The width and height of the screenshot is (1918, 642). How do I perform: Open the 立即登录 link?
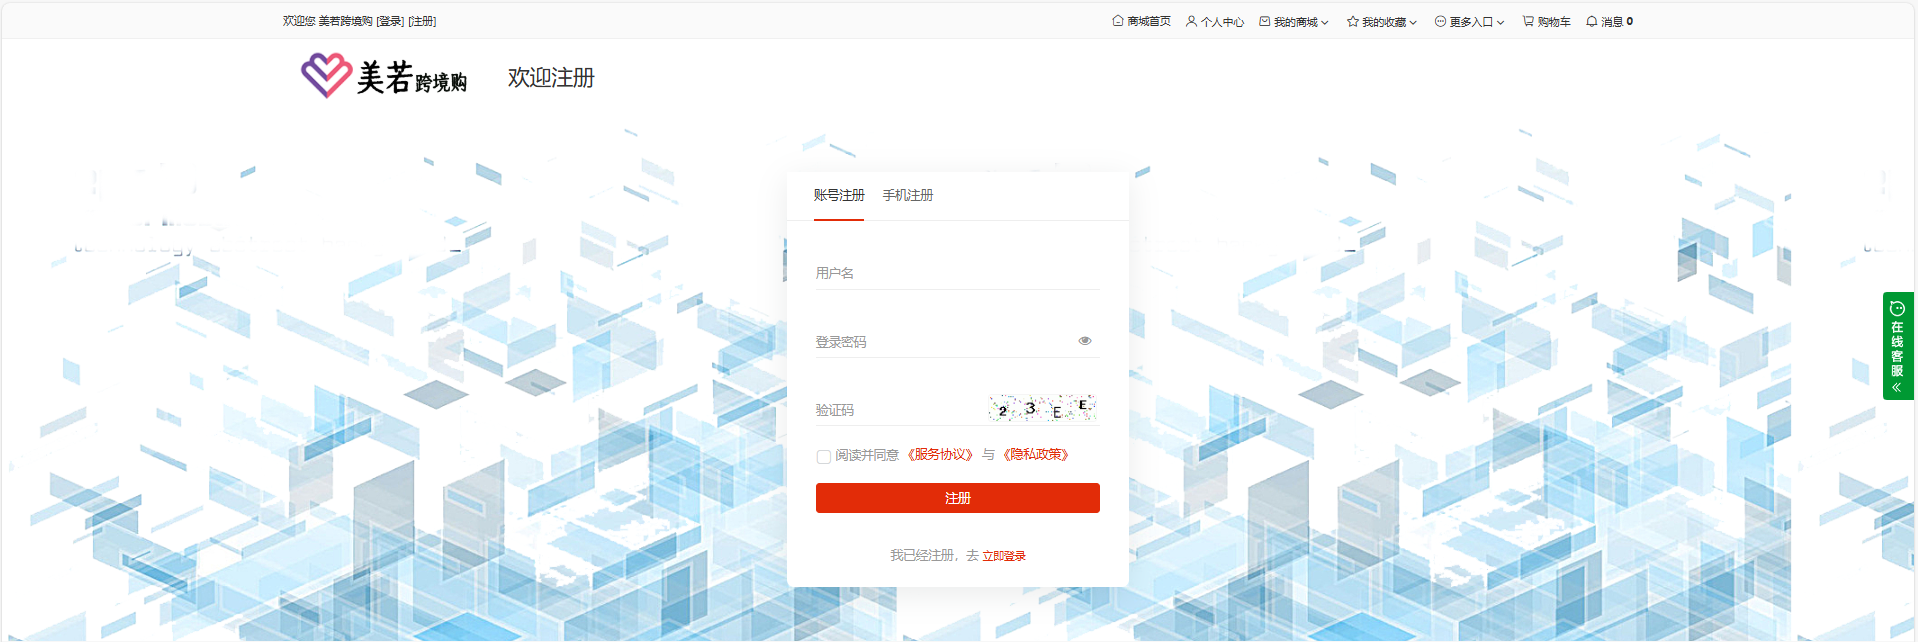(x=1004, y=556)
